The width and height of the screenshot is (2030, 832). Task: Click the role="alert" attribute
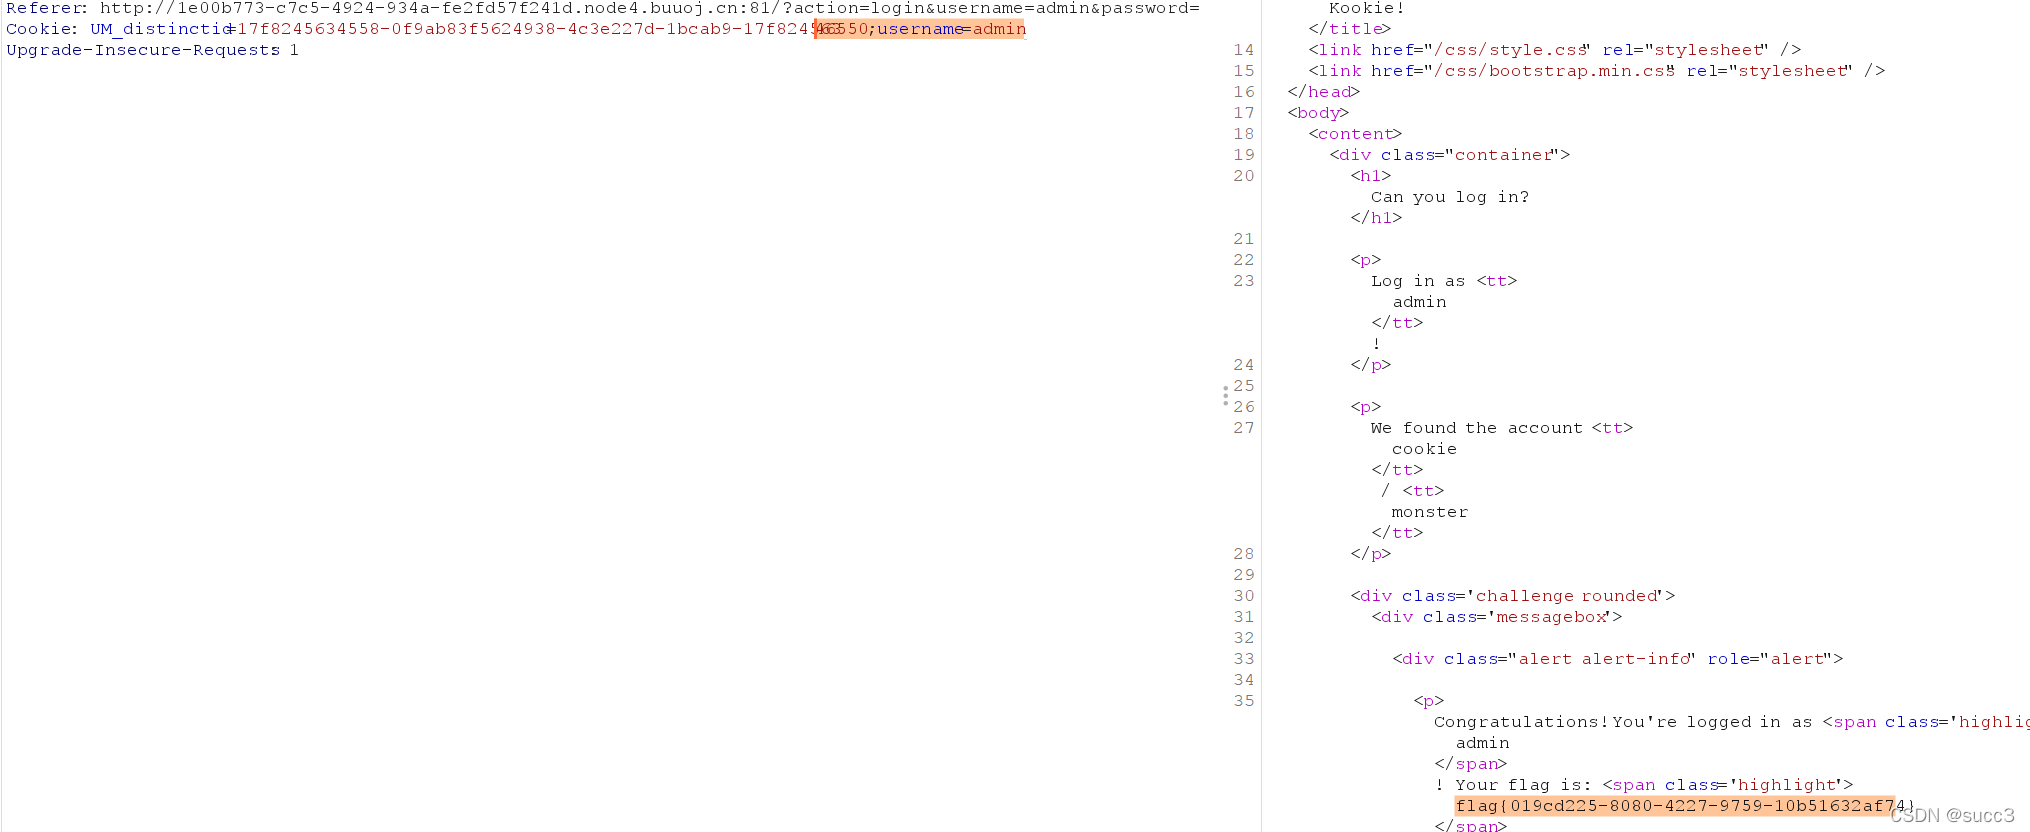[1770, 659]
